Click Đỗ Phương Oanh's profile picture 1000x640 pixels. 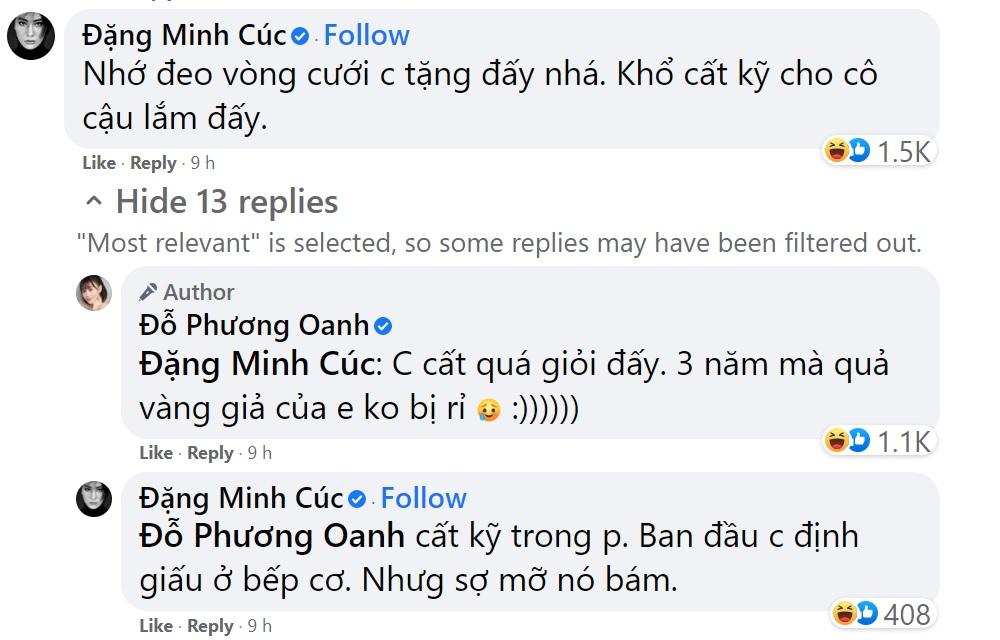pyautogui.click(x=94, y=293)
